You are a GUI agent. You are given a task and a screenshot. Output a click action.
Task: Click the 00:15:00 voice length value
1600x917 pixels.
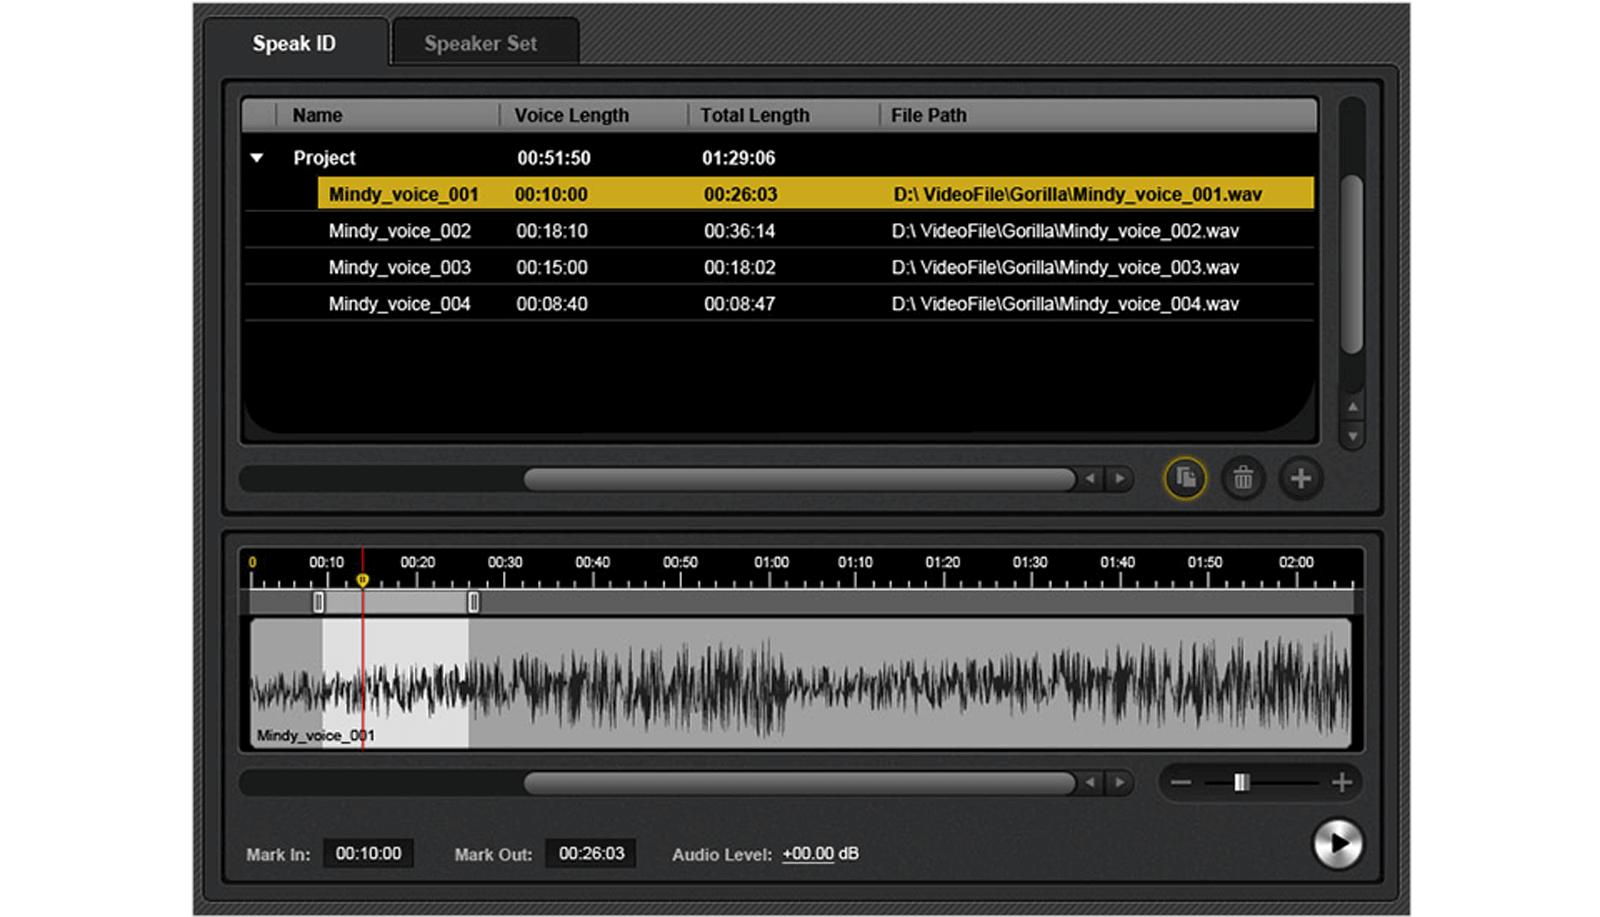click(x=552, y=268)
